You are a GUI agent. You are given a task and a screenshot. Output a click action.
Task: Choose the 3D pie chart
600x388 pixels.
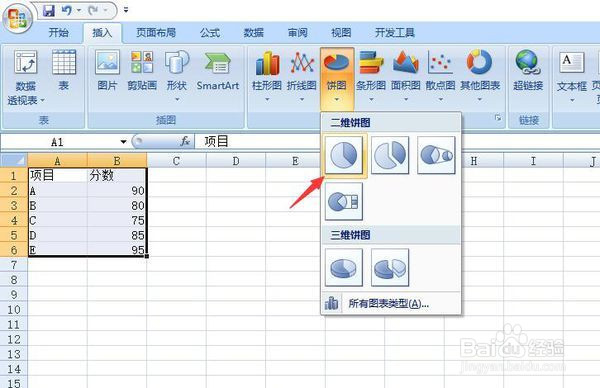coord(344,267)
